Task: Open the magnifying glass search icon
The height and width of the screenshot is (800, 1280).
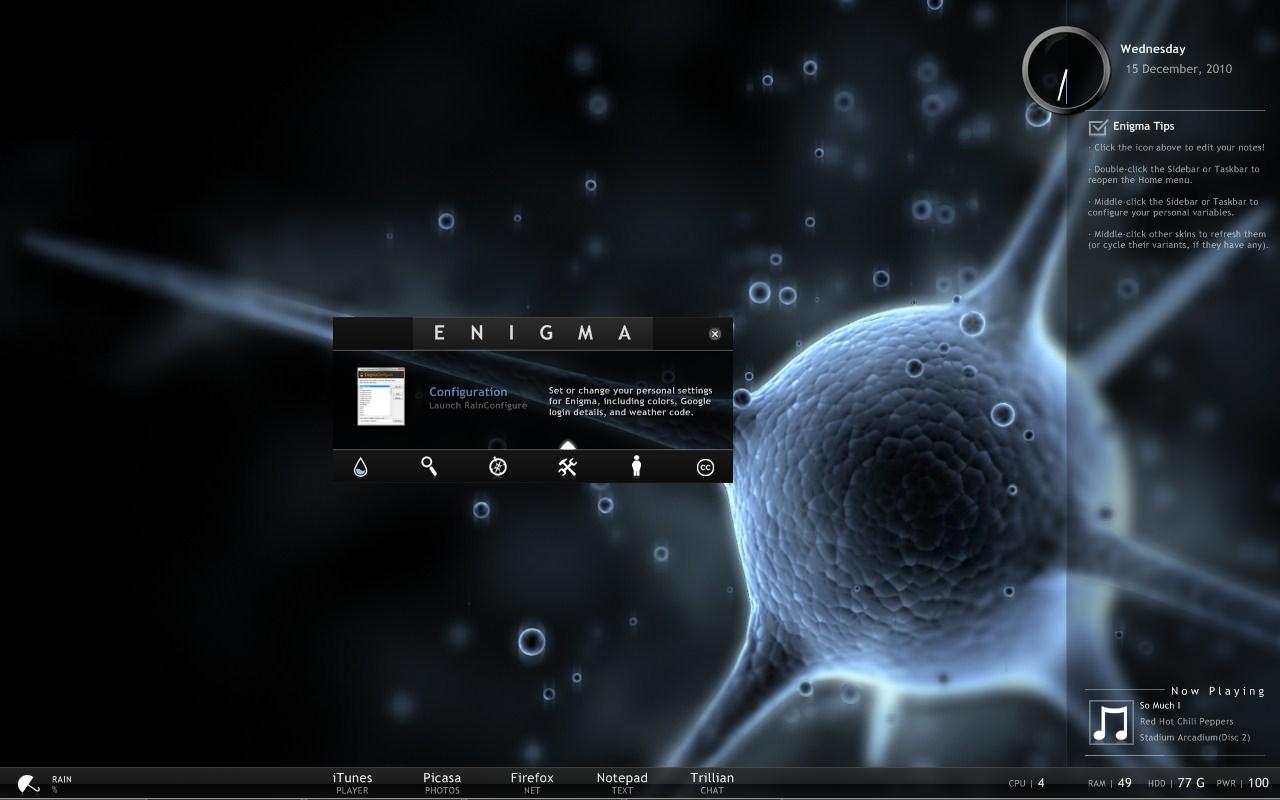Action: tap(428, 465)
